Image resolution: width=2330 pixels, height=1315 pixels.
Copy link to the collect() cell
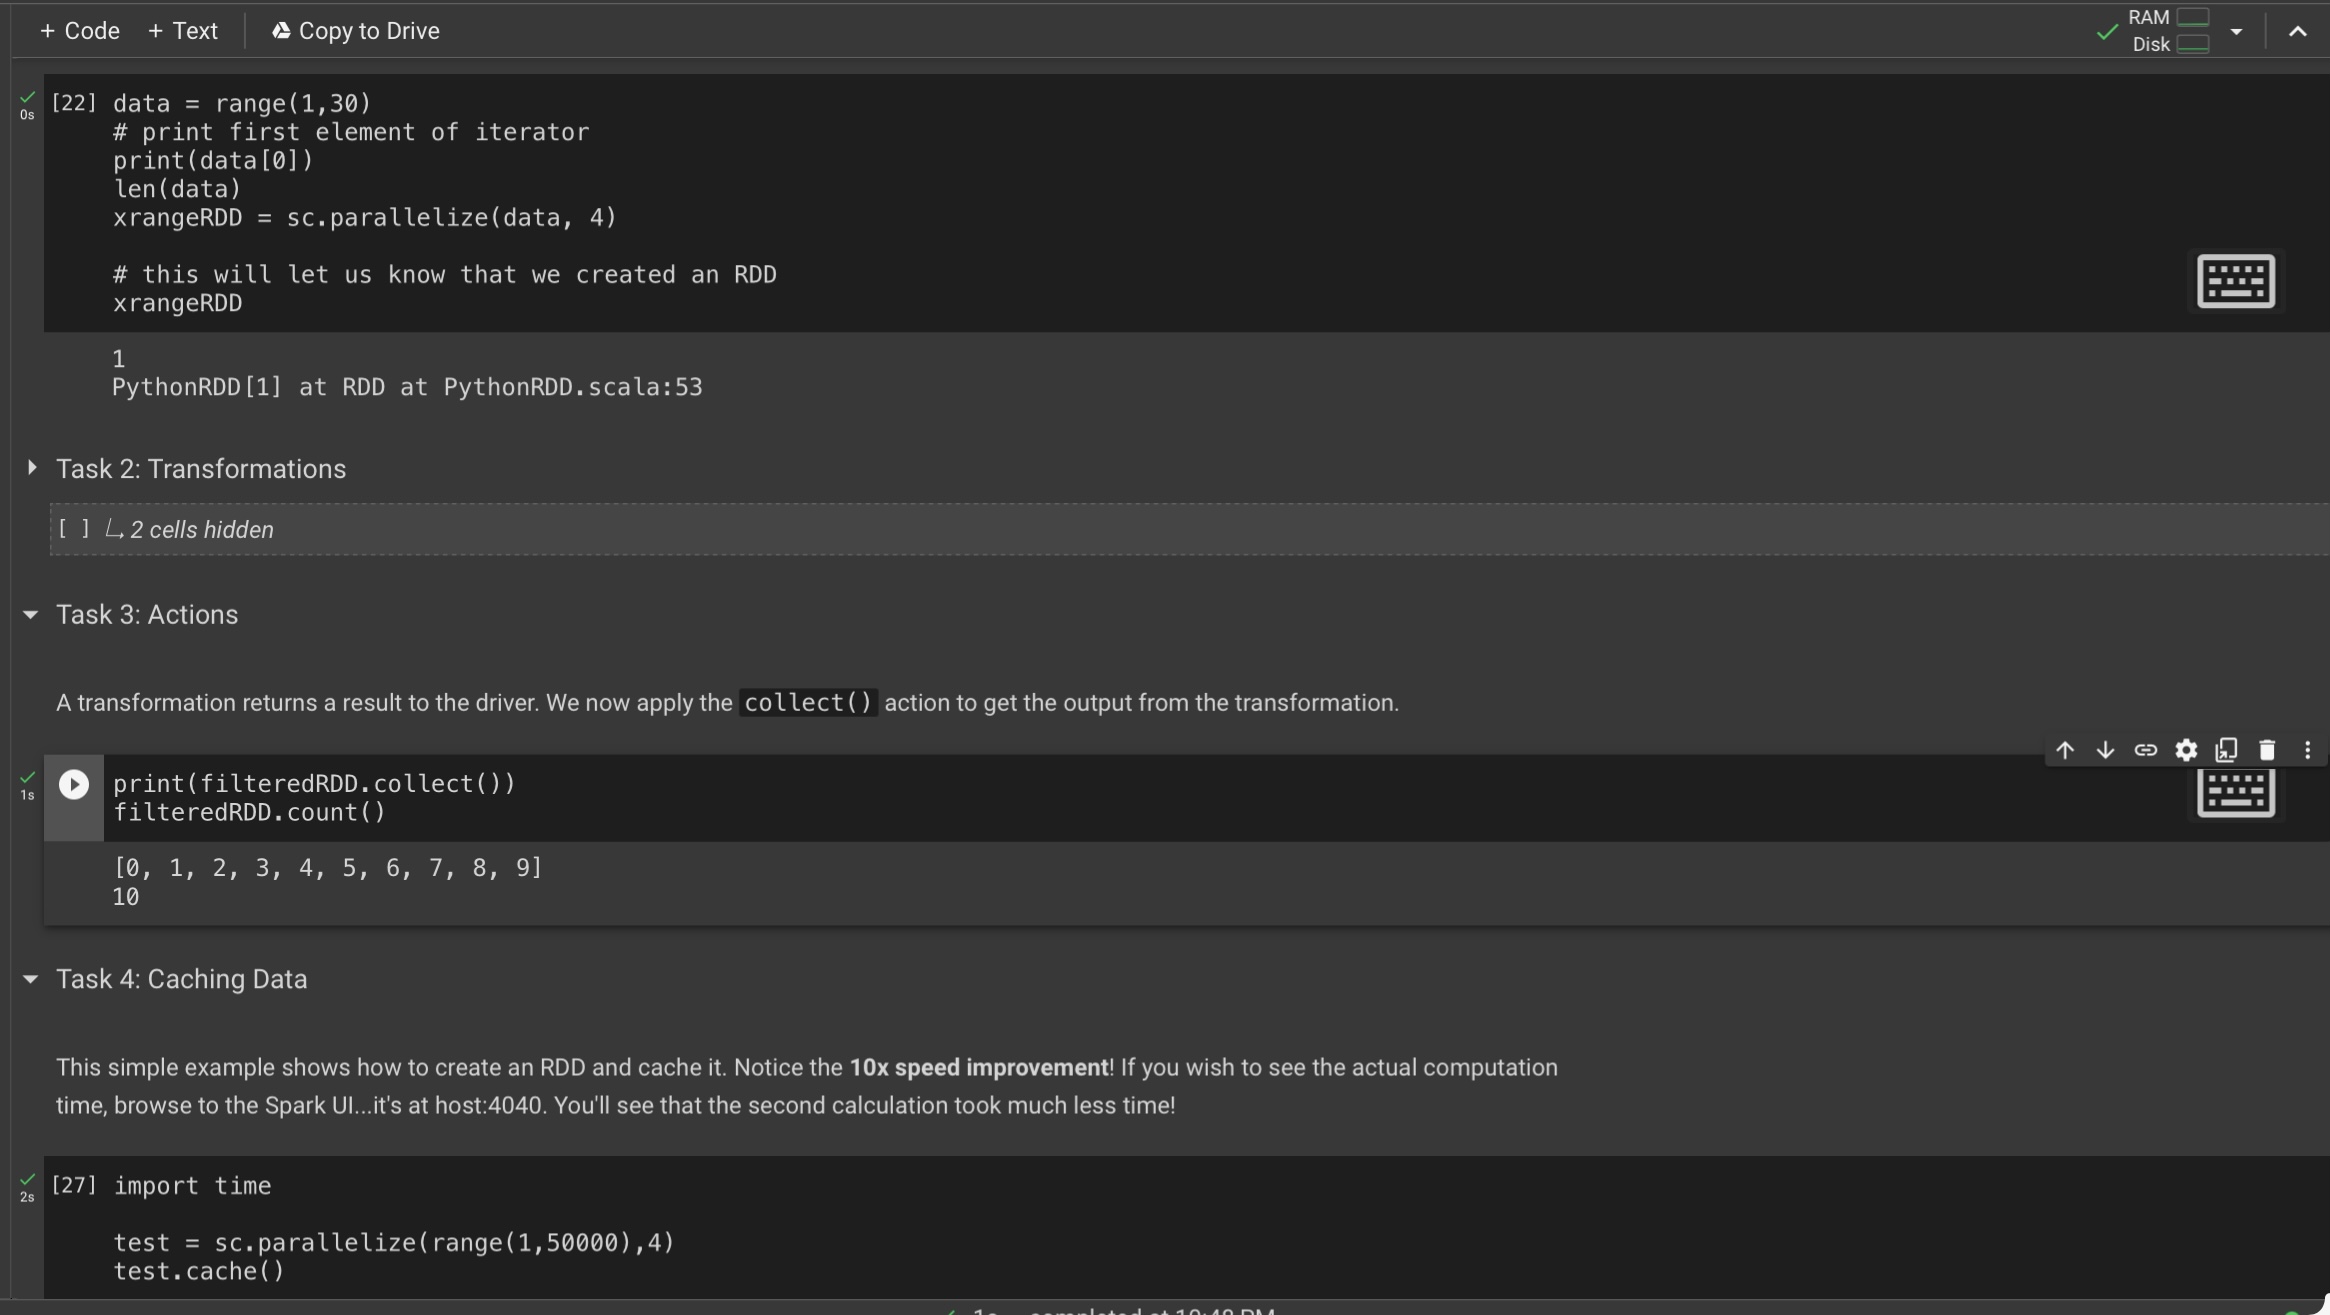[2146, 750]
